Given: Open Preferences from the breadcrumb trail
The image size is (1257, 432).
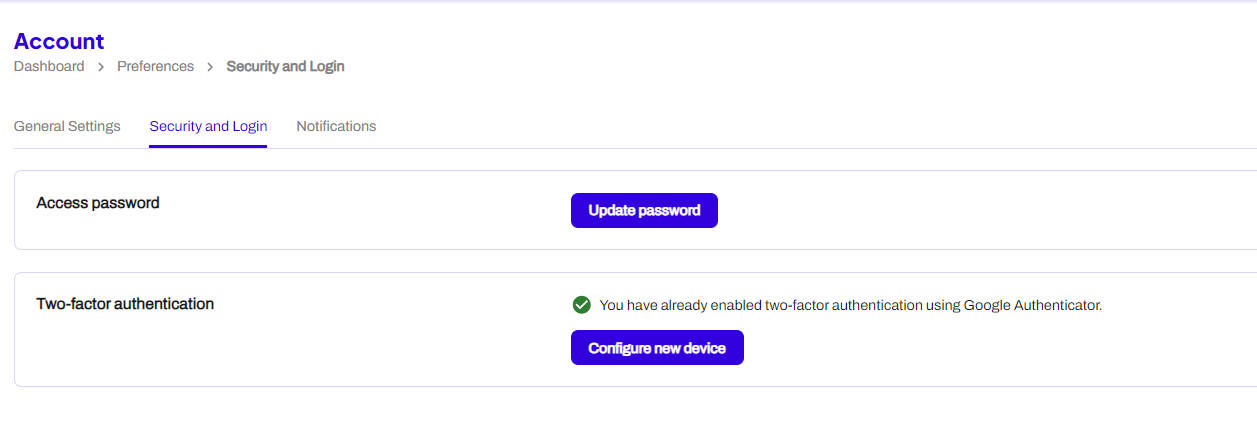Looking at the screenshot, I should (155, 66).
